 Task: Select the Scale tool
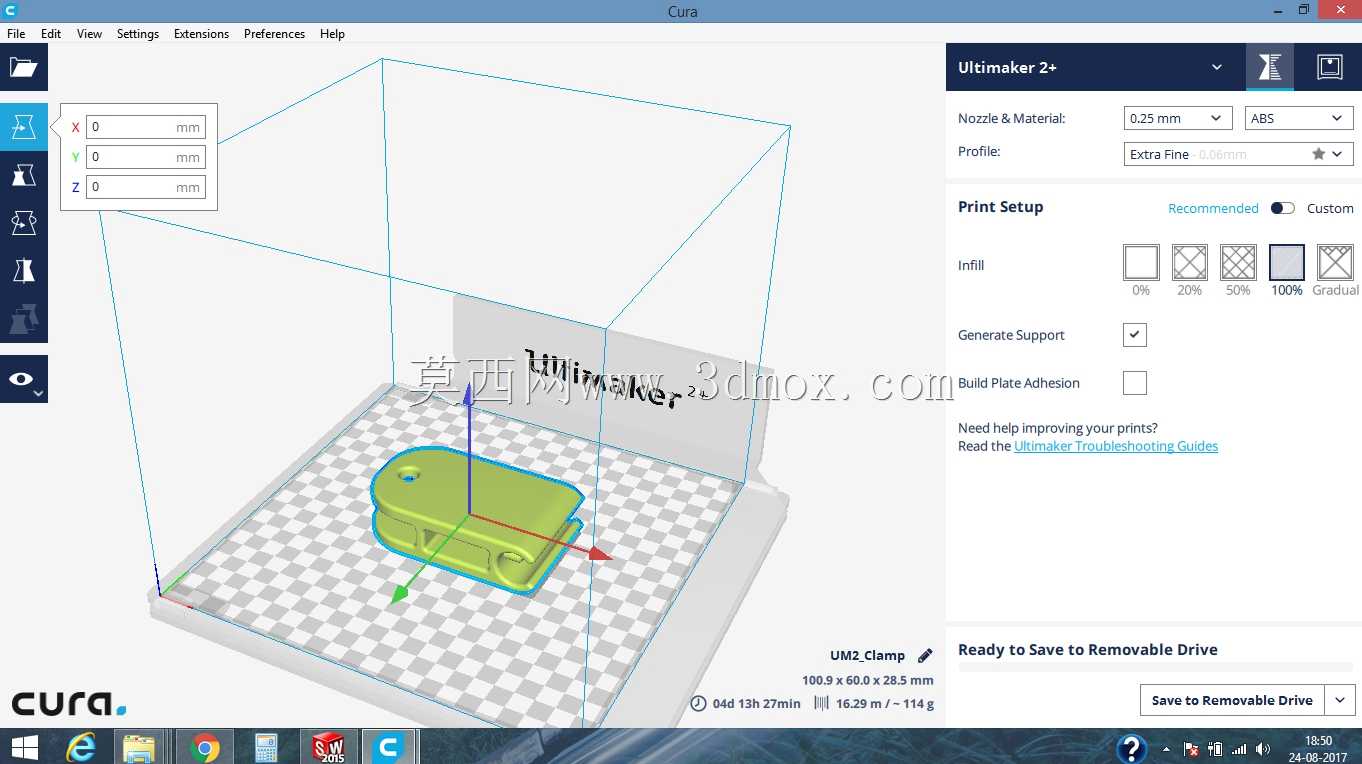pyautogui.click(x=24, y=175)
